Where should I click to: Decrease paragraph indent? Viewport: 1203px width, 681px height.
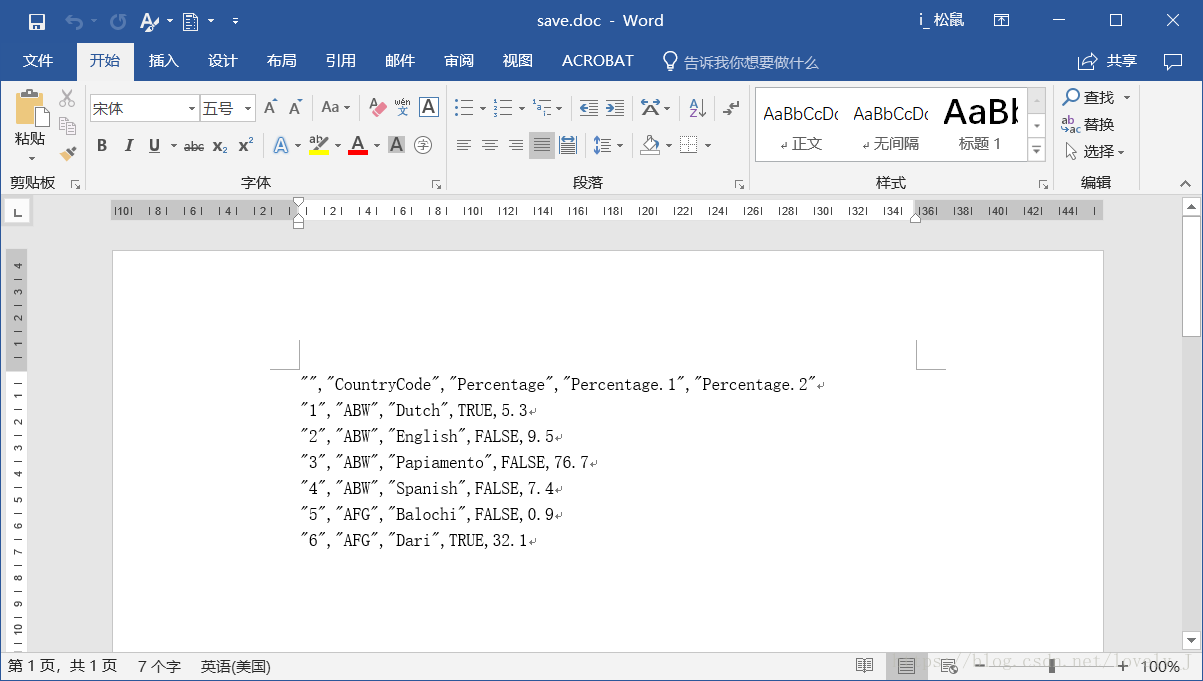click(589, 107)
